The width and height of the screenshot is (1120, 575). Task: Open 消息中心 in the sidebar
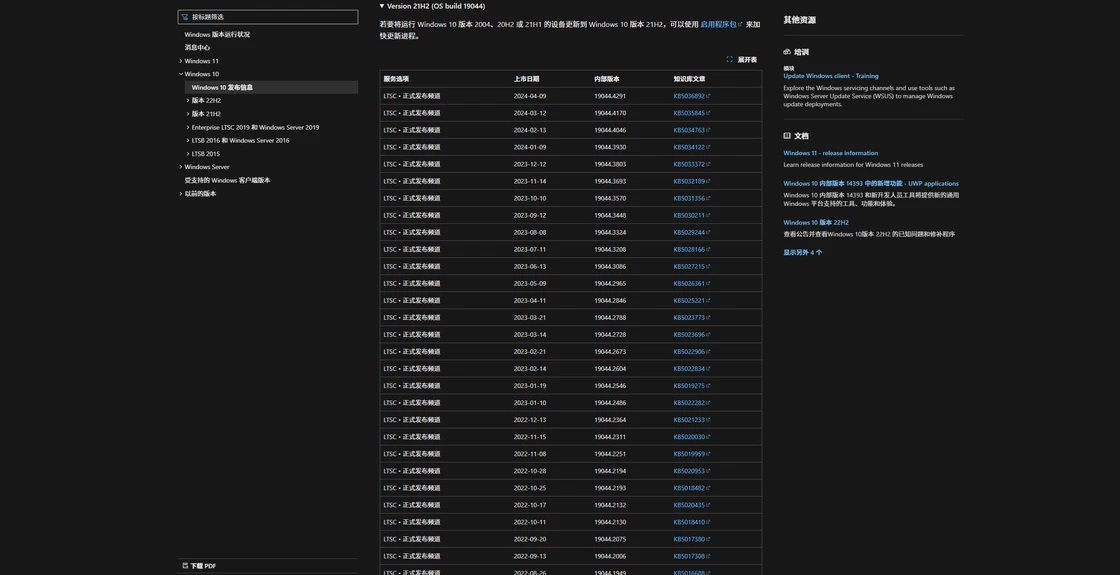[197, 48]
